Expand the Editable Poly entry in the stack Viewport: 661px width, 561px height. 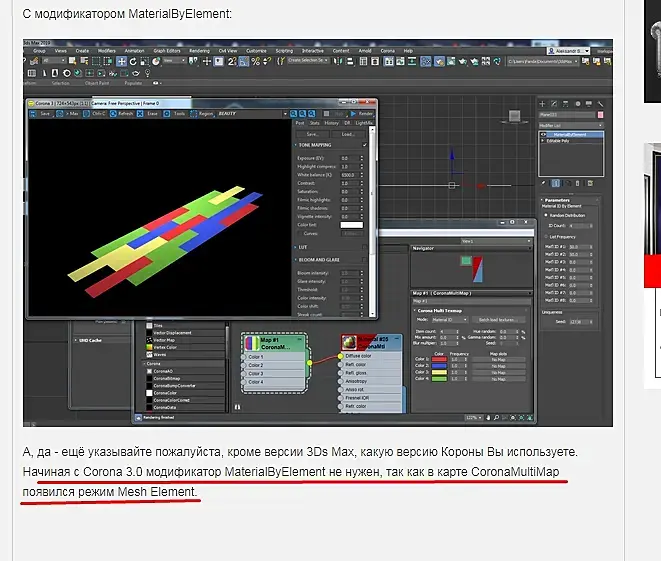click(x=543, y=141)
